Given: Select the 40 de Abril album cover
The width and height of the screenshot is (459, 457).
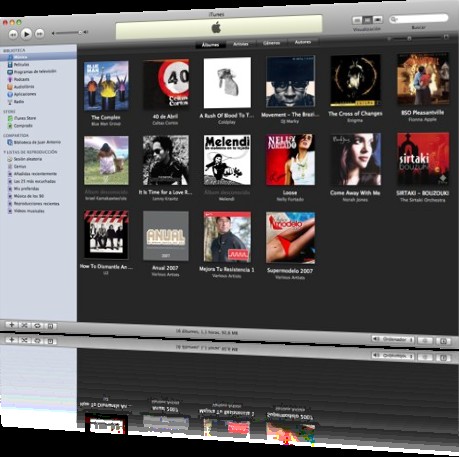Looking at the screenshot, I should (x=166, y=84).
